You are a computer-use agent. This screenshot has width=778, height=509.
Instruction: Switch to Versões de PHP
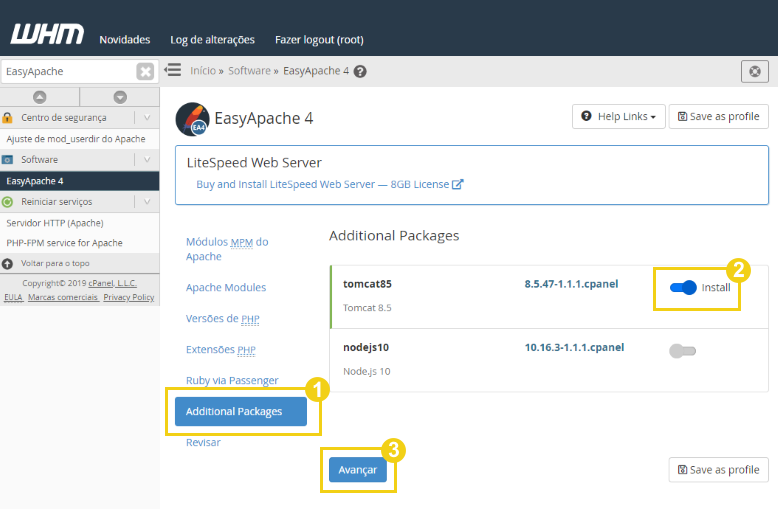223,318
